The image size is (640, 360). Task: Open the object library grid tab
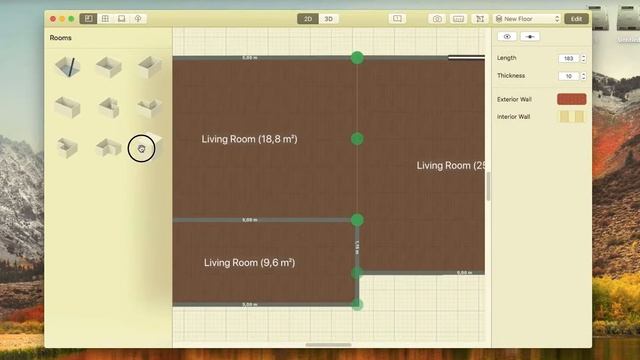click(x=105, y=19)
